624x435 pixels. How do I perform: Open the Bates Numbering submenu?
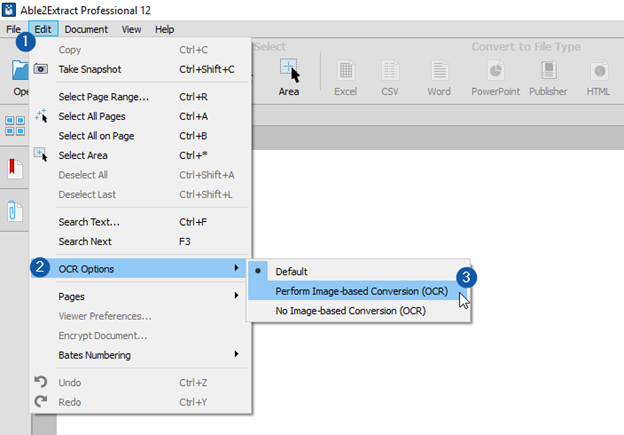140,355
